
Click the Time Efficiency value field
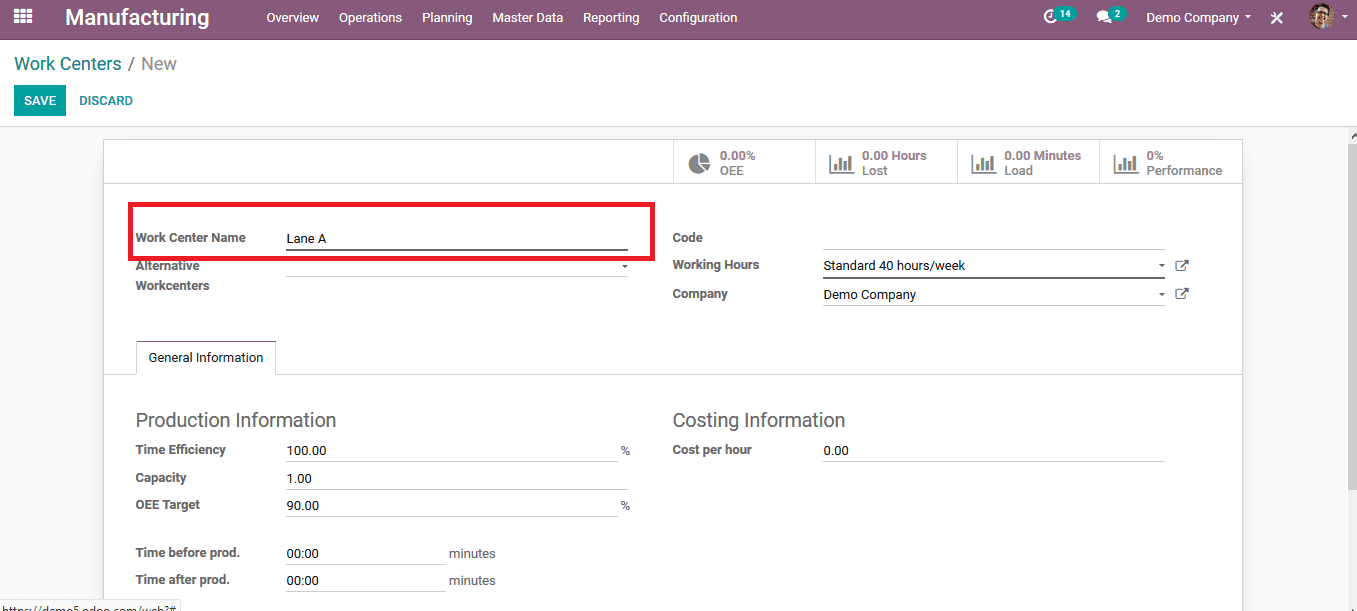[x=451, y=451]
